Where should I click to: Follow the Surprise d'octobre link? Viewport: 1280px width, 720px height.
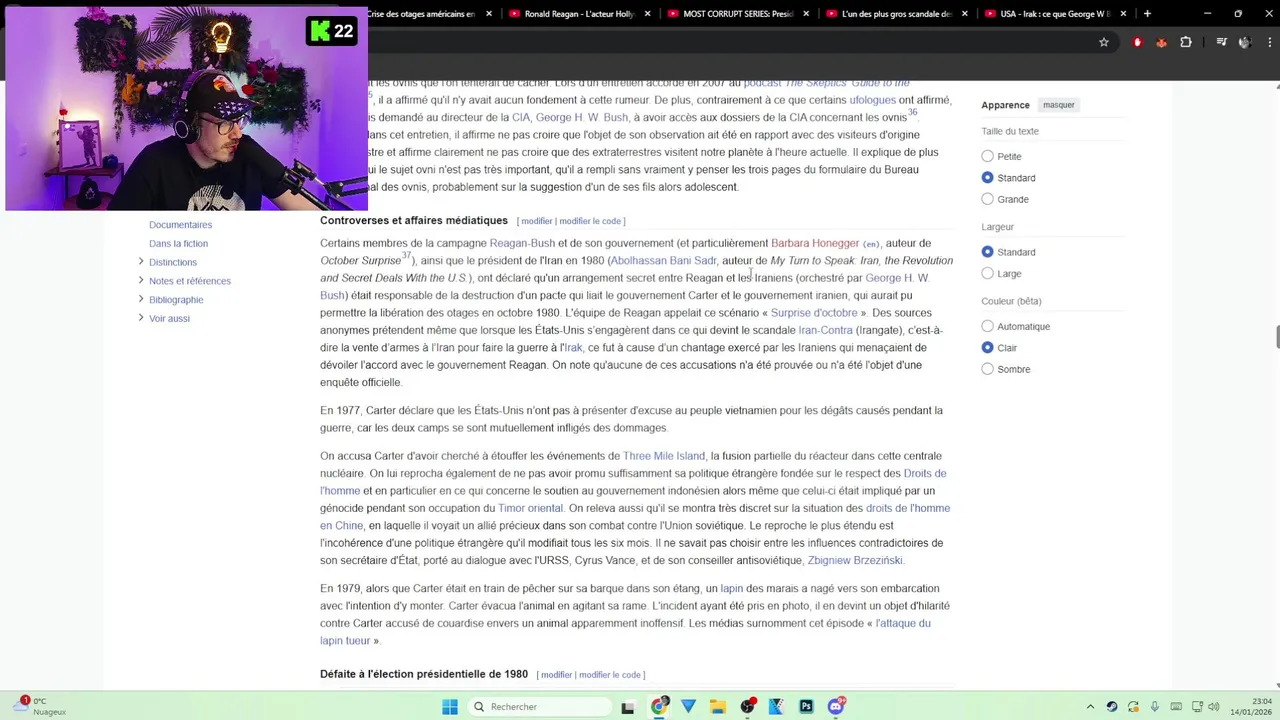click(814, 313)
